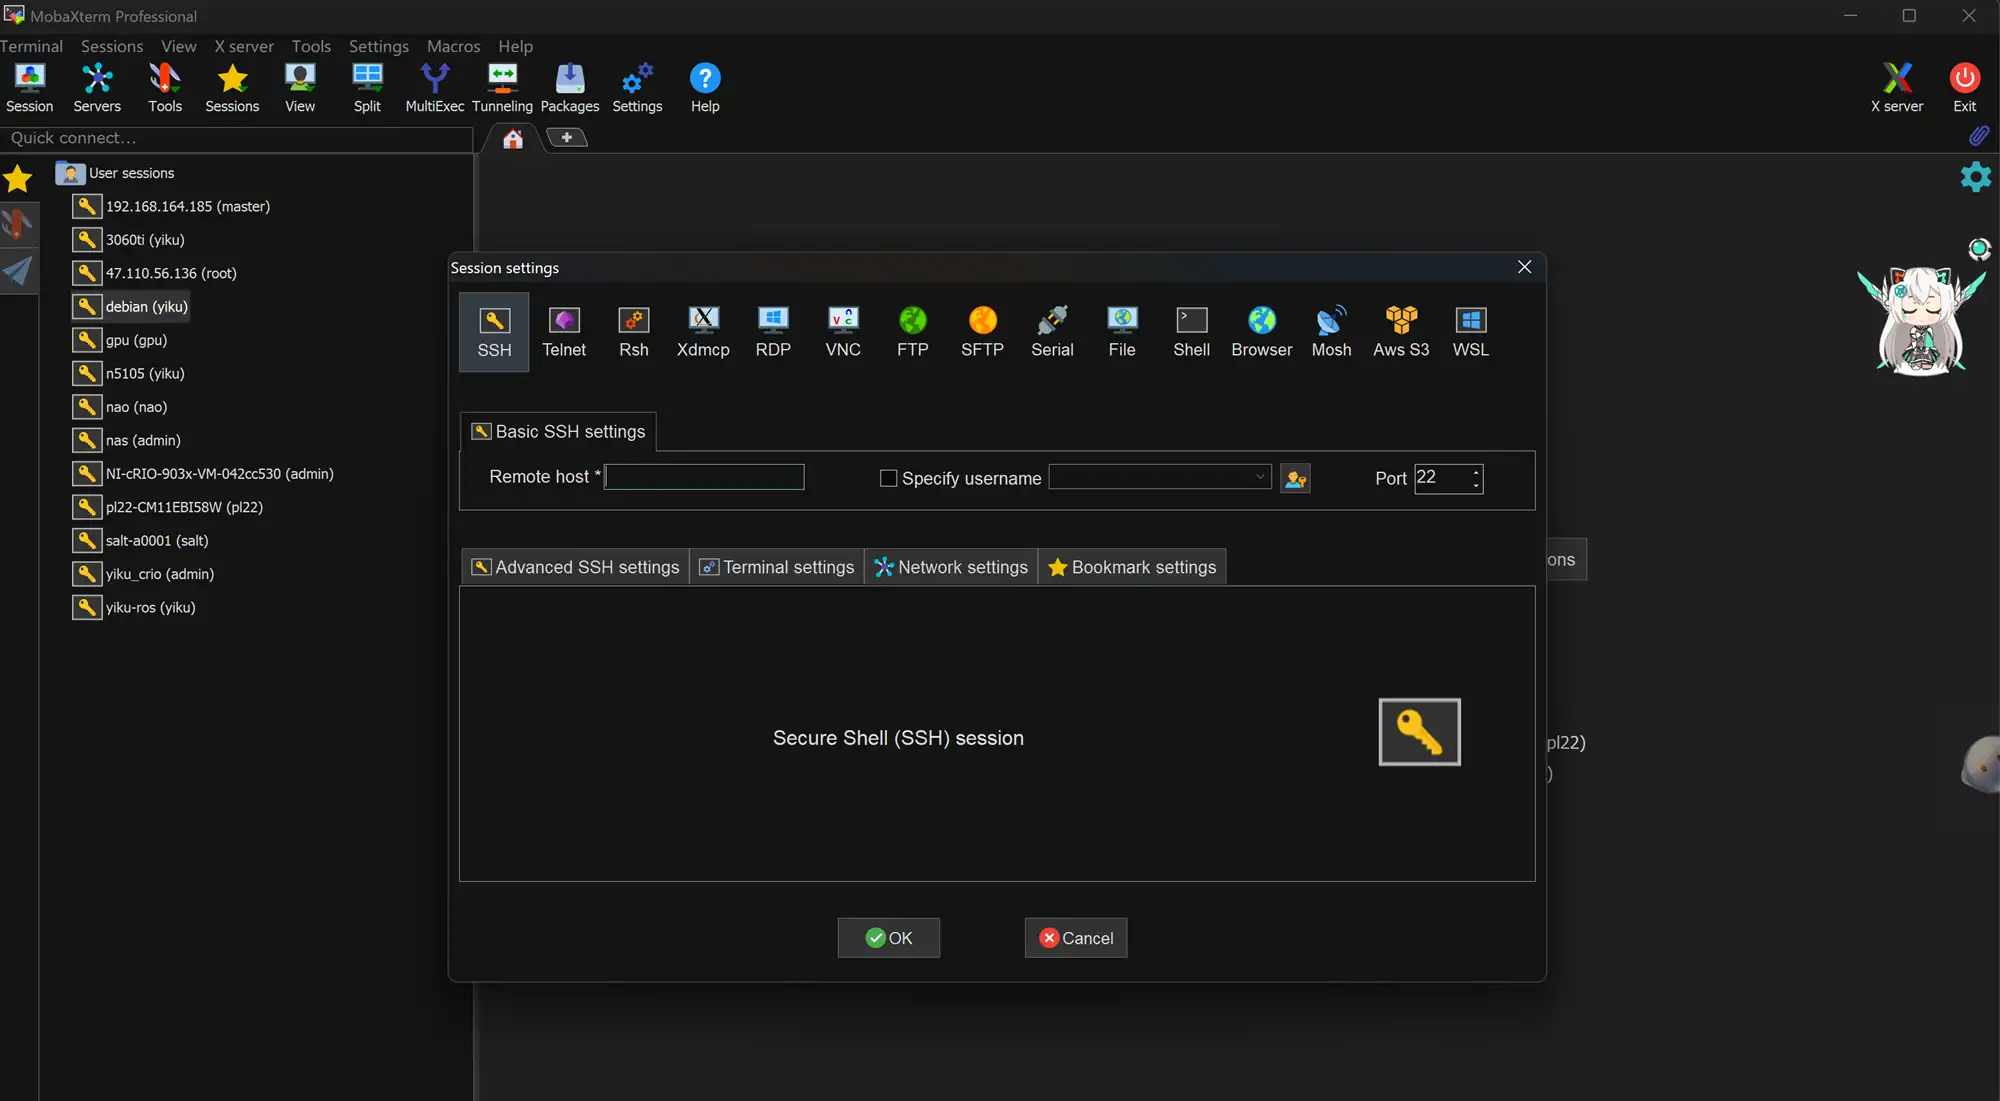Open the home tab
2000x1101 pixels.
pyautogui.click(x=513, y=138)
